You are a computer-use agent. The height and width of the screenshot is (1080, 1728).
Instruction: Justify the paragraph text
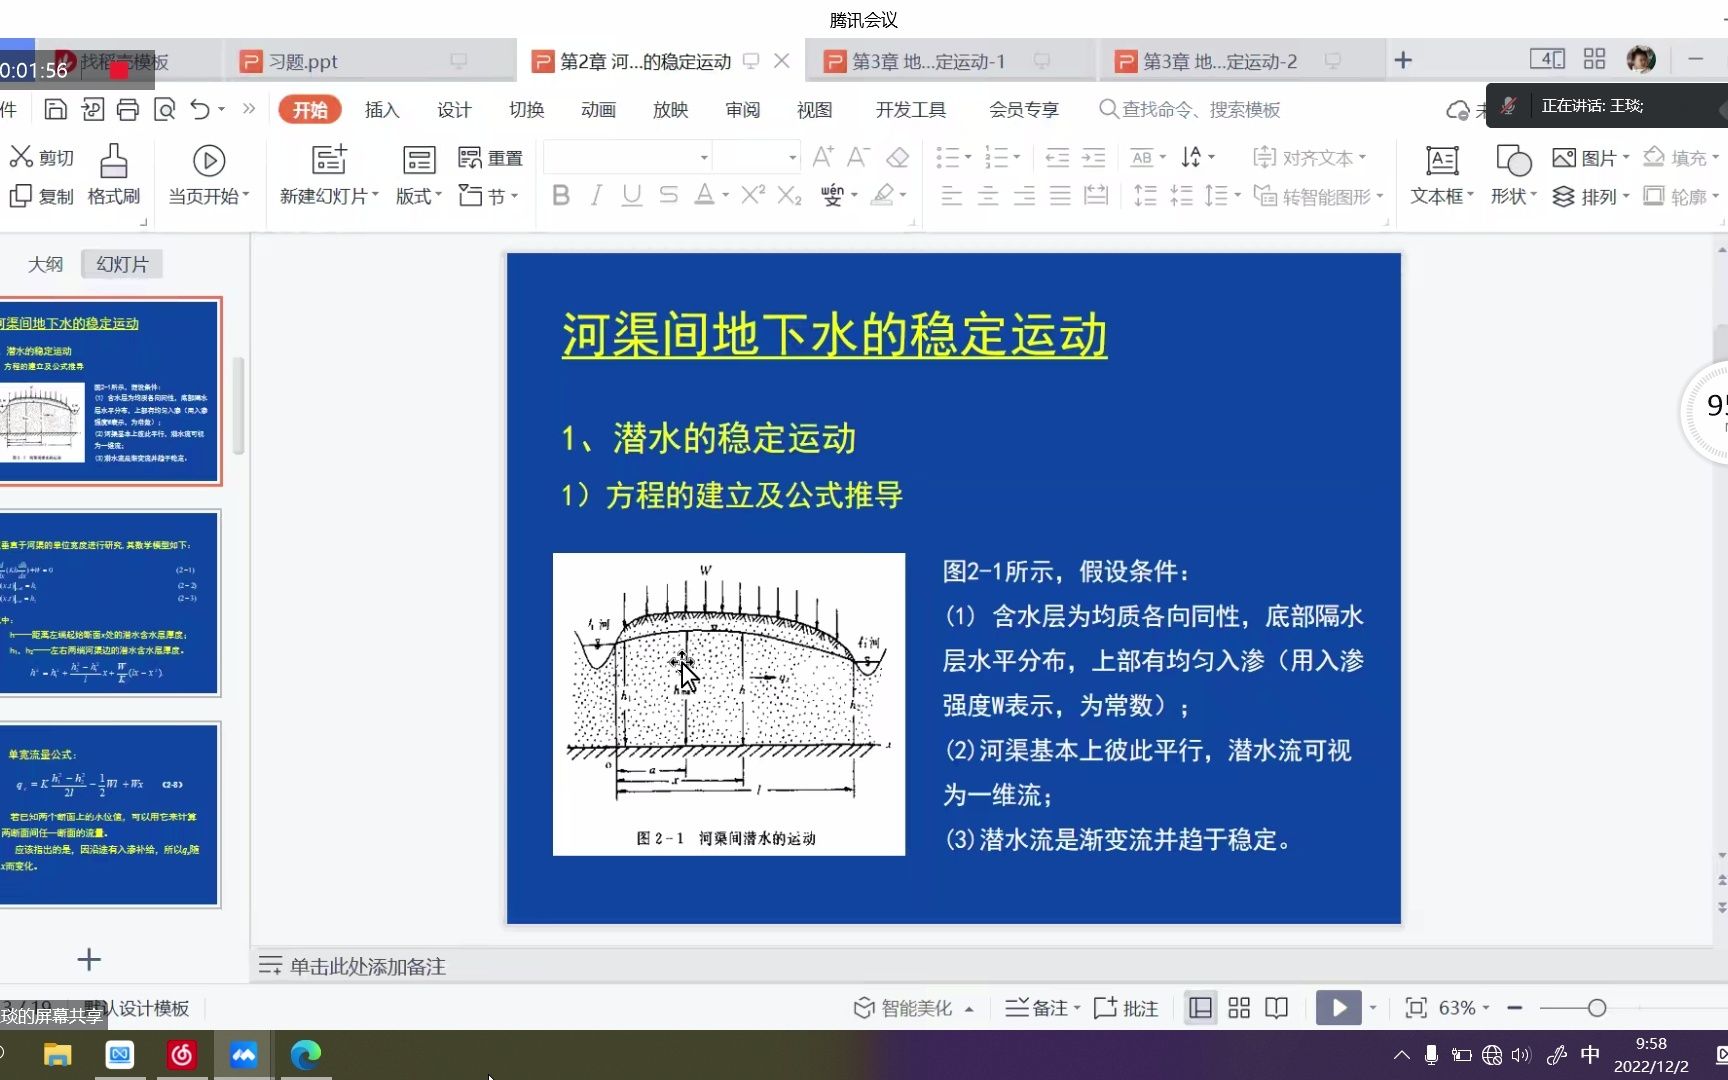(1060, 196)
